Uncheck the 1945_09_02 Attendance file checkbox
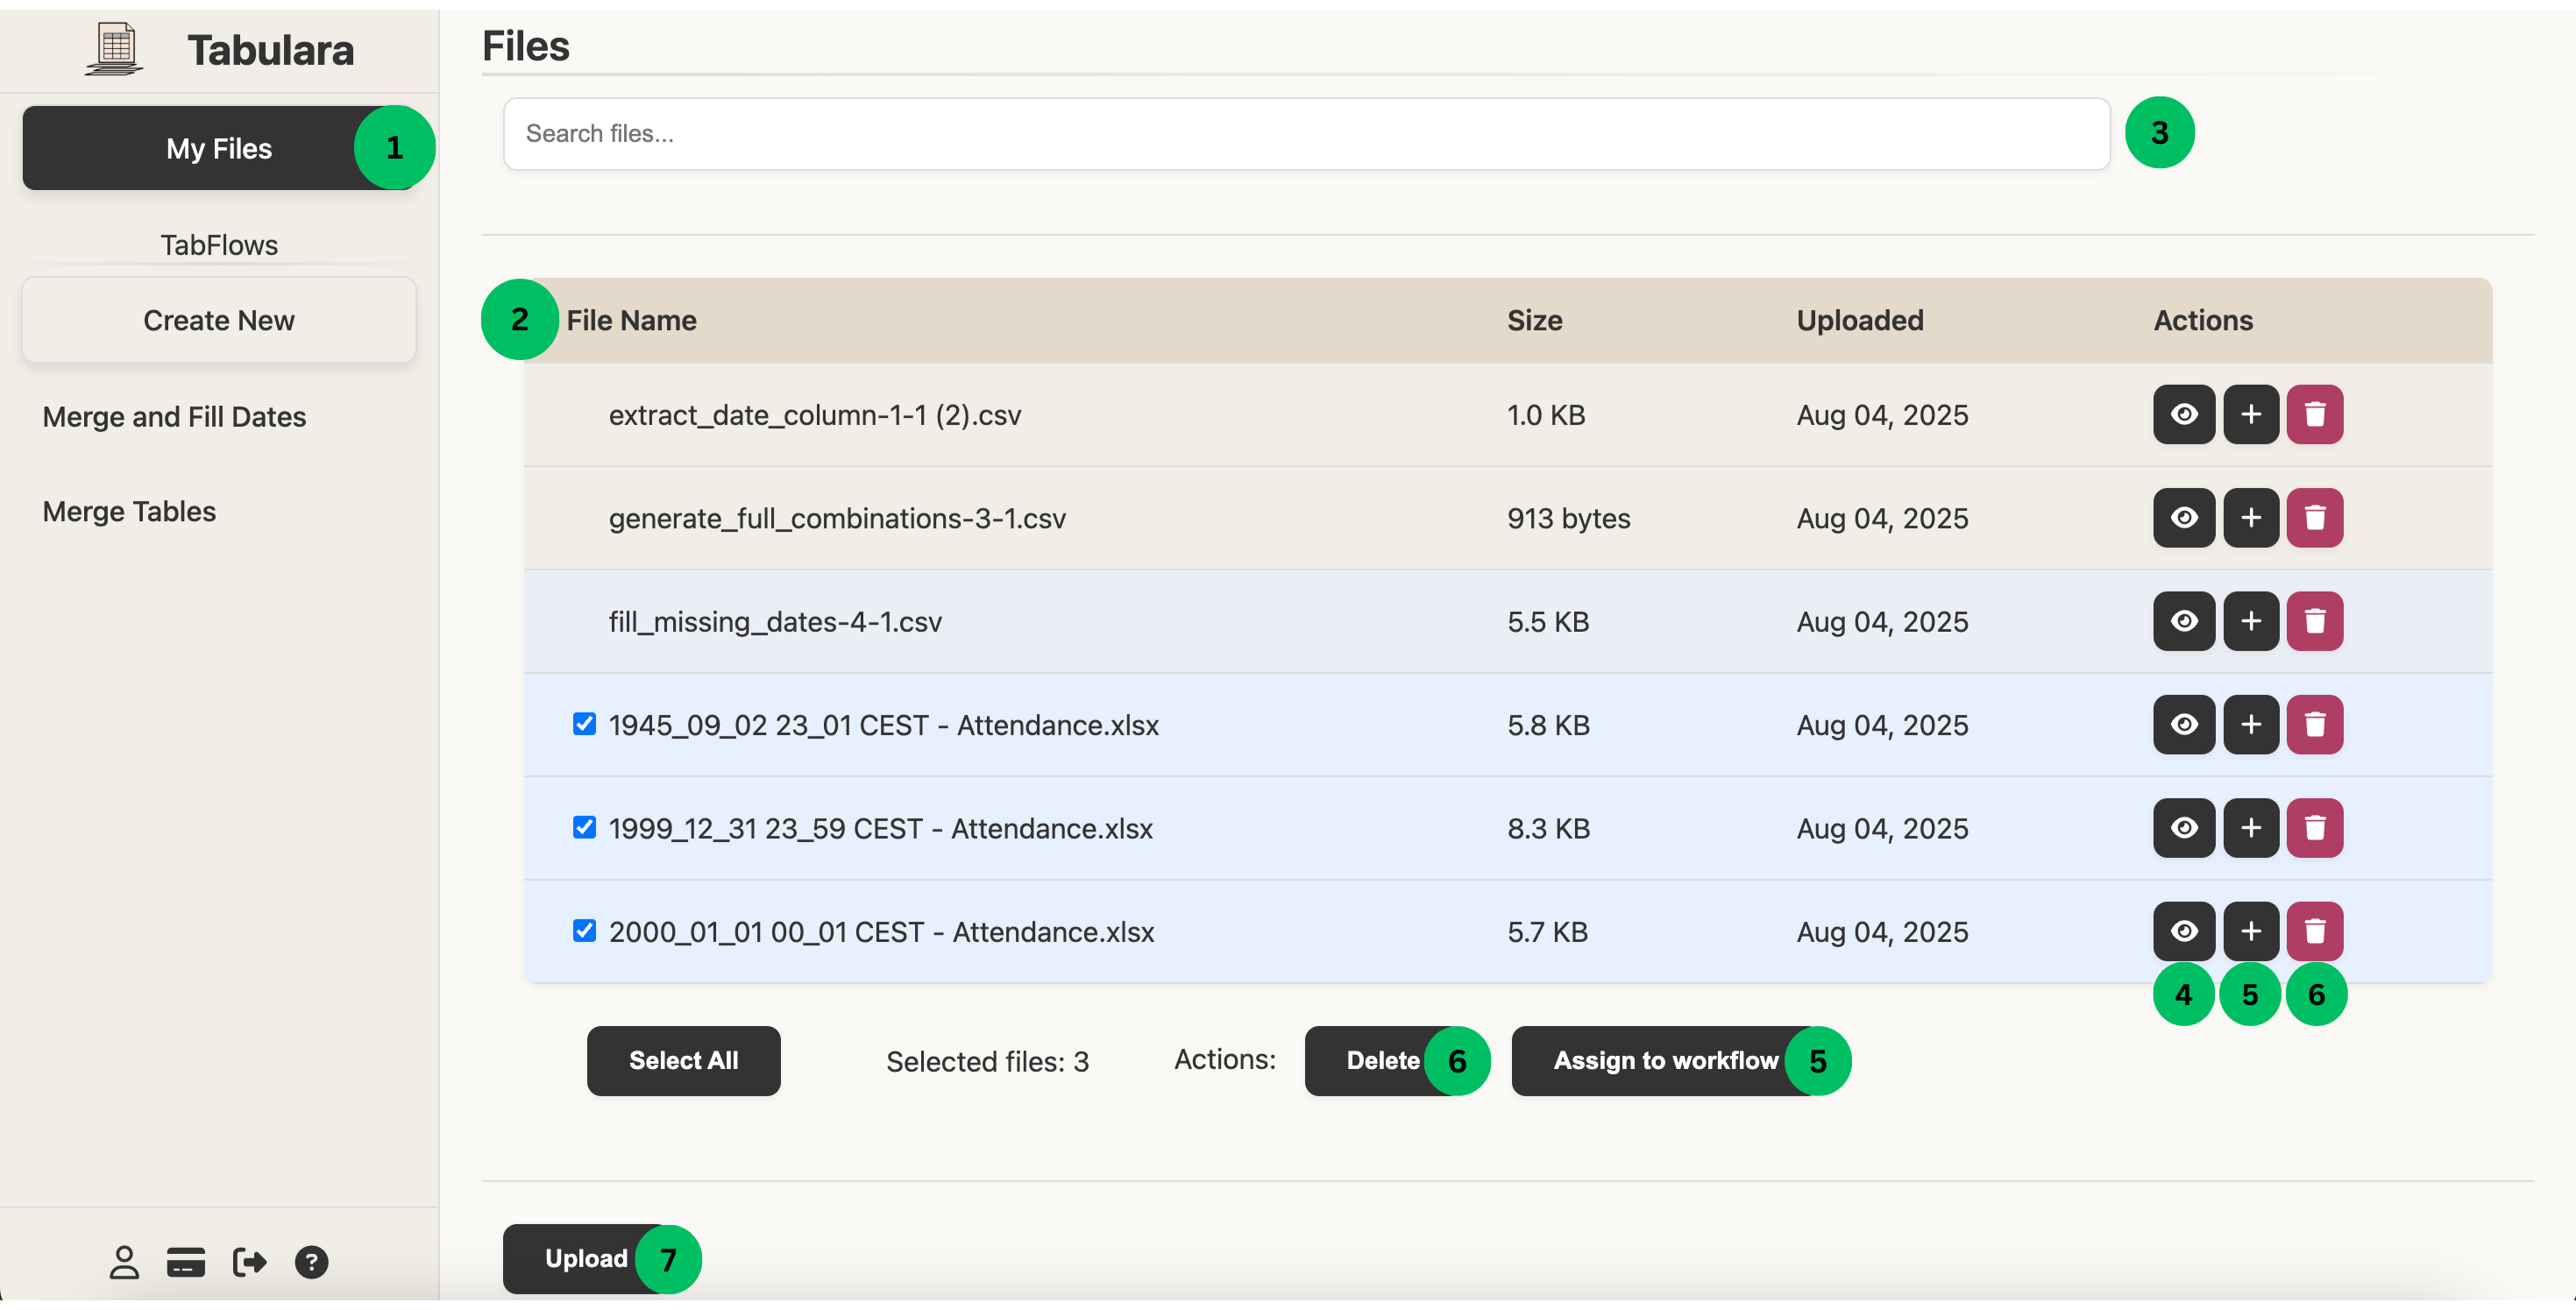The width and height of the screenshot is (2576, 1310). pyautogui.click(x=584, y=724)
